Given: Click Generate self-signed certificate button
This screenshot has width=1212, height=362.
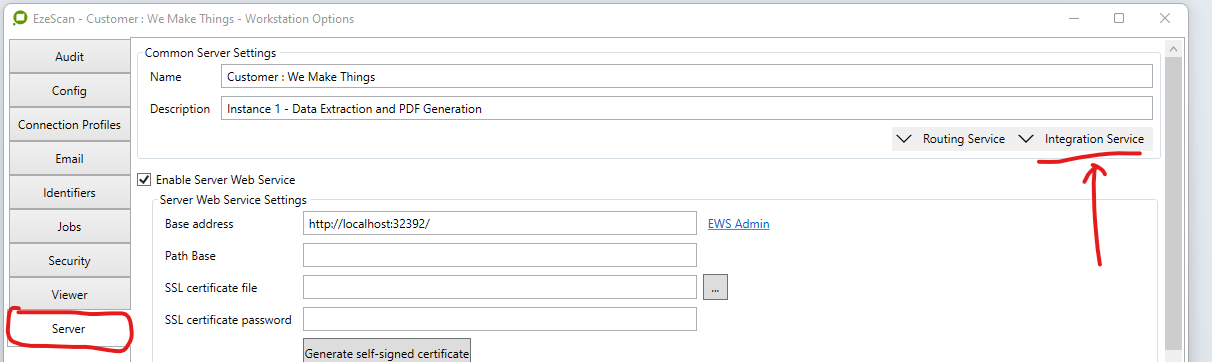Looking at the screenshot, I should click(387, 353).
